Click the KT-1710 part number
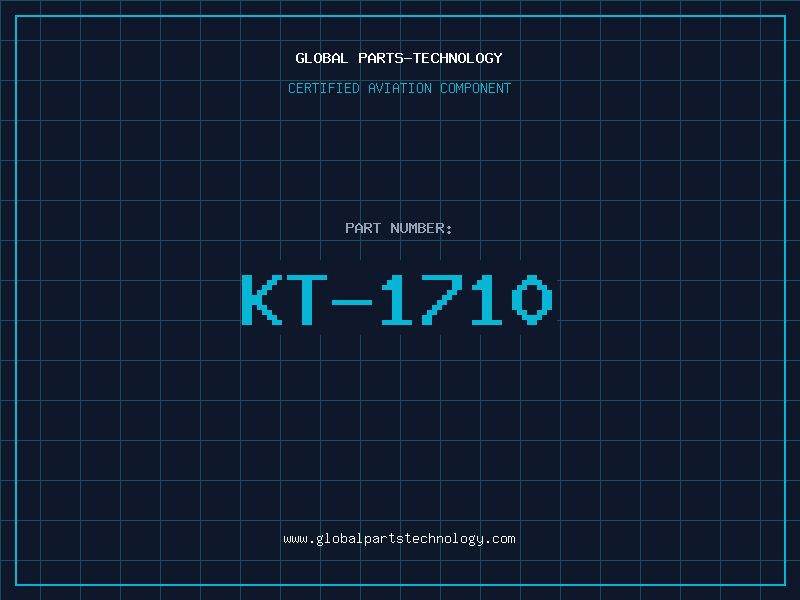Image resolution: width=800 pixels, height=600 pixels. click(x=397, y=300)
